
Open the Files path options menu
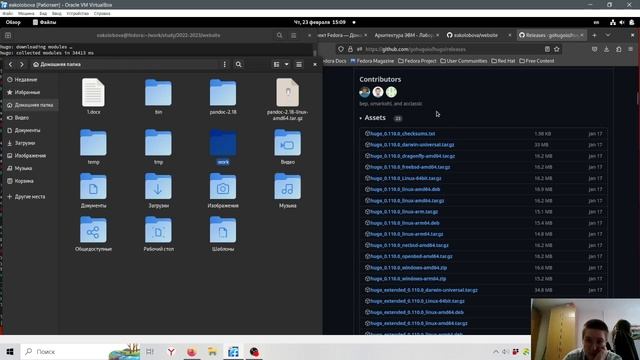224,64
